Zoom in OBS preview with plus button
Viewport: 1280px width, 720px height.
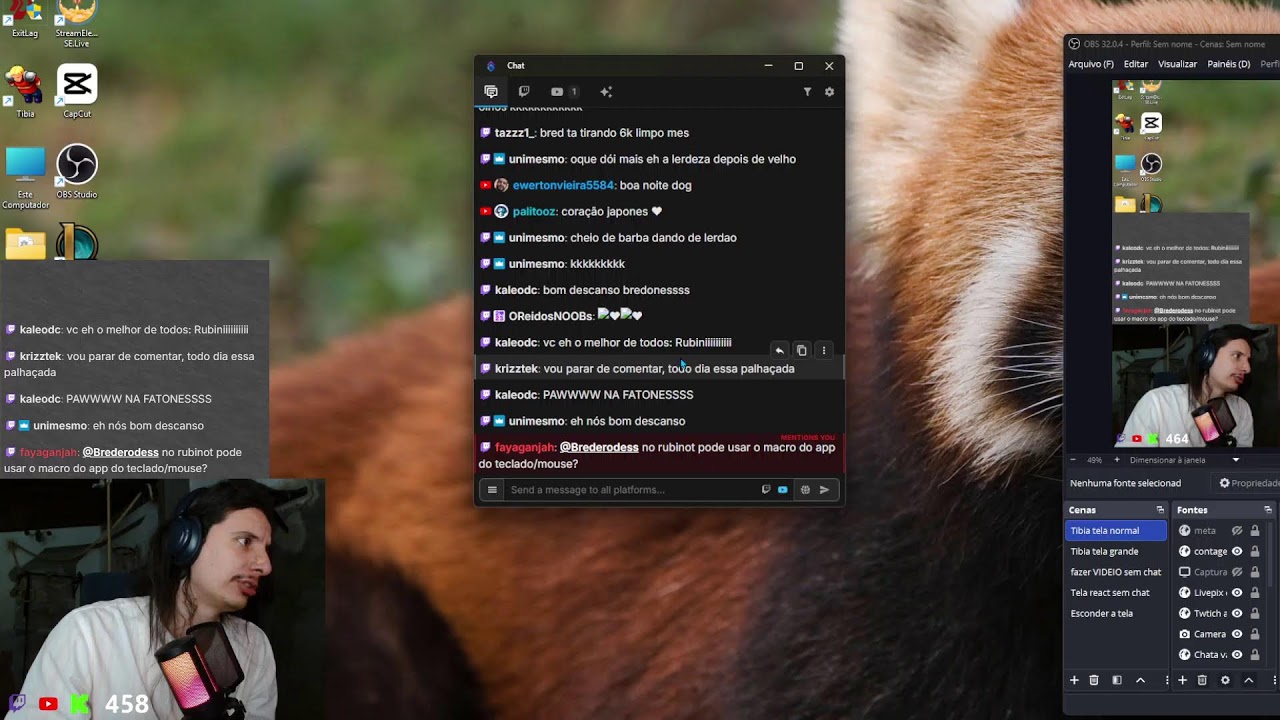point(1119,460)
